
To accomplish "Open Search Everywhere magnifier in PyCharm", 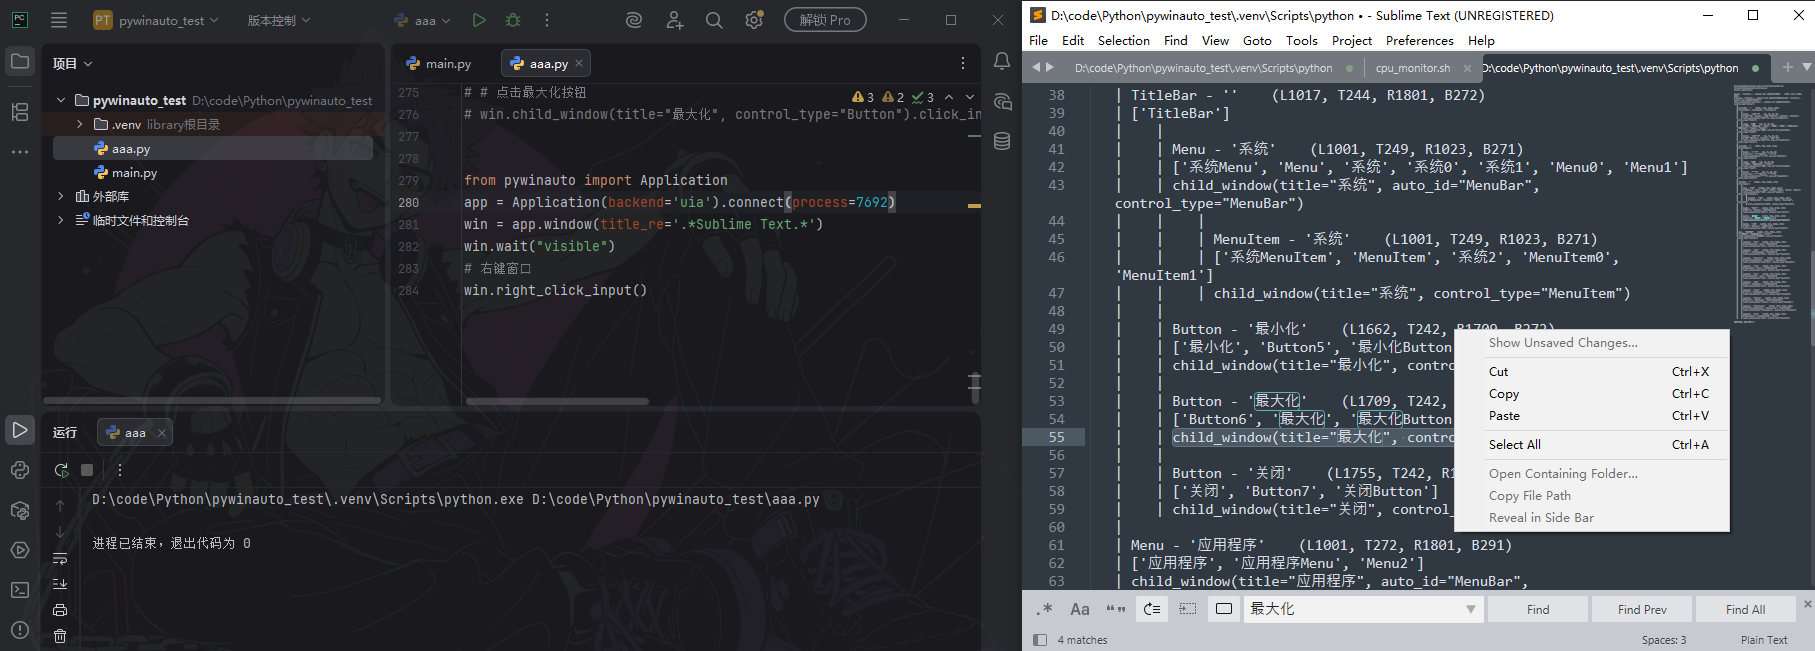I will tap(714, 20).
